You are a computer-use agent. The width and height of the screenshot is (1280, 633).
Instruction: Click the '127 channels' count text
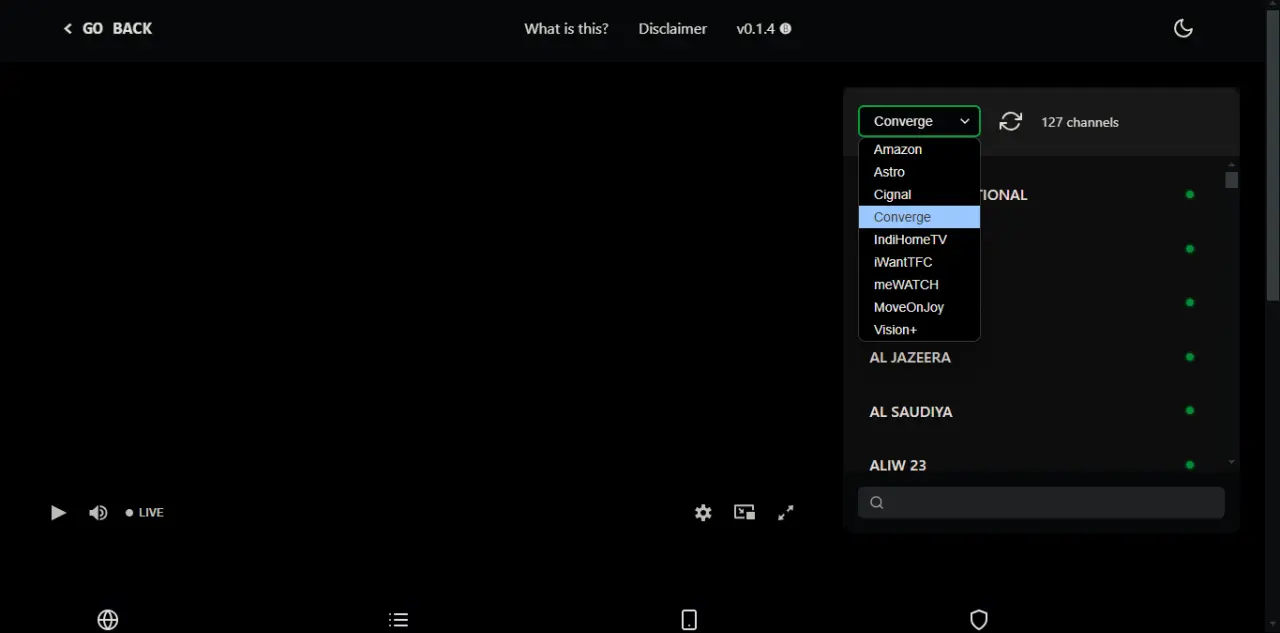click(1080, 122)
